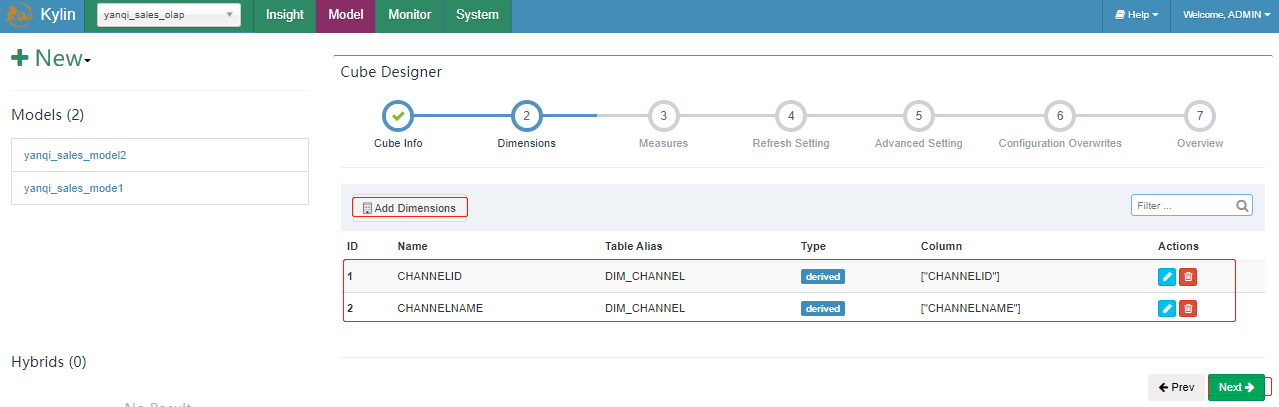Delete the CHANNELID dimension
This screenshot has height=407, width=1279.
[x=1188, y=277]
